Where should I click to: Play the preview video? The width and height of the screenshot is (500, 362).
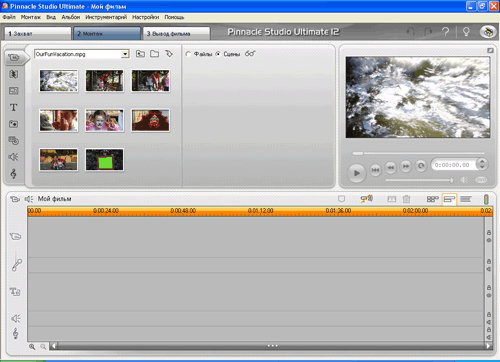click(x=357, y=173)
